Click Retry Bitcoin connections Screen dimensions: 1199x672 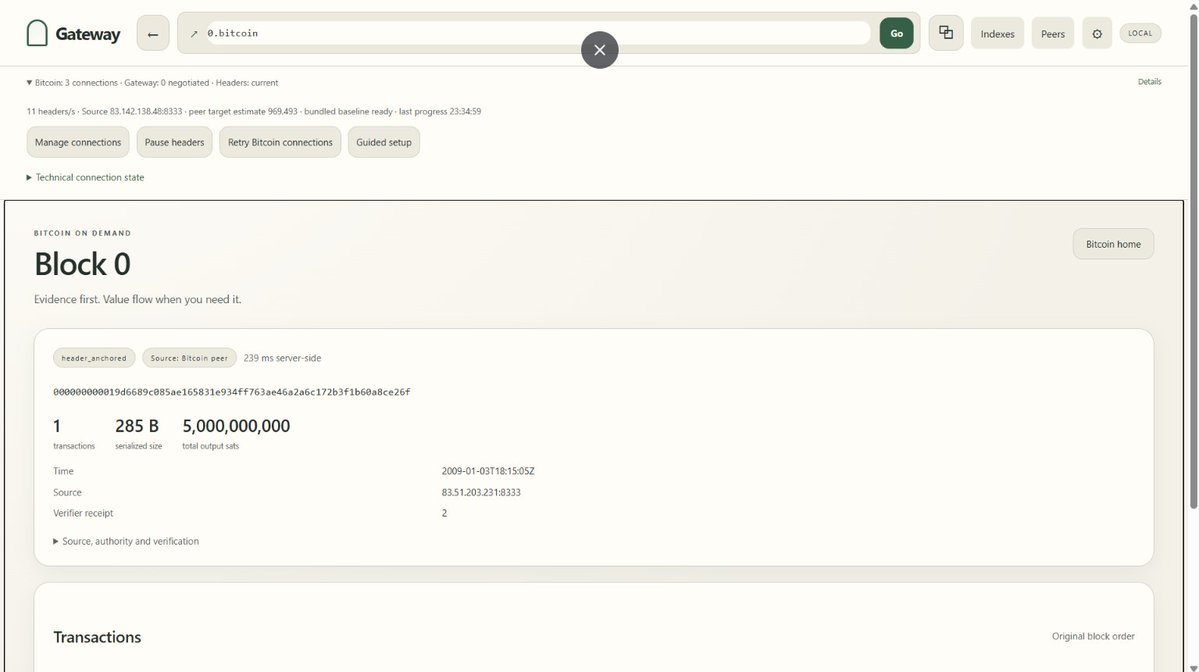pos(280,142)
